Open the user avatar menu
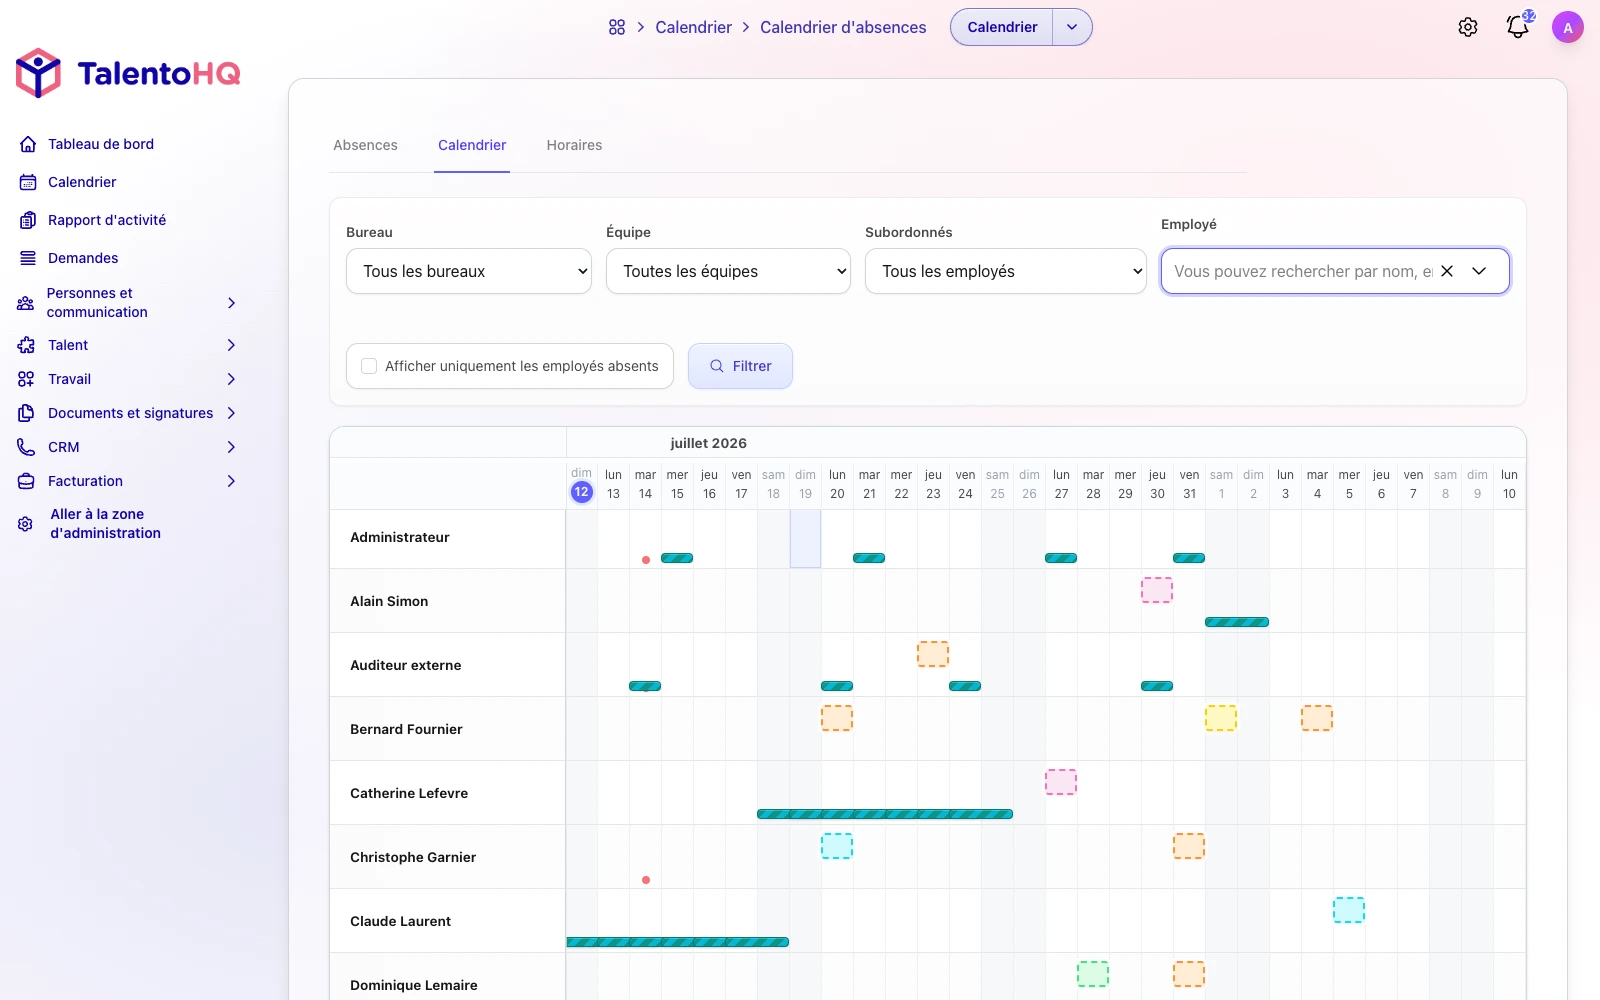Screen dimensions: 1600x1000 (x=1568, y=27)
